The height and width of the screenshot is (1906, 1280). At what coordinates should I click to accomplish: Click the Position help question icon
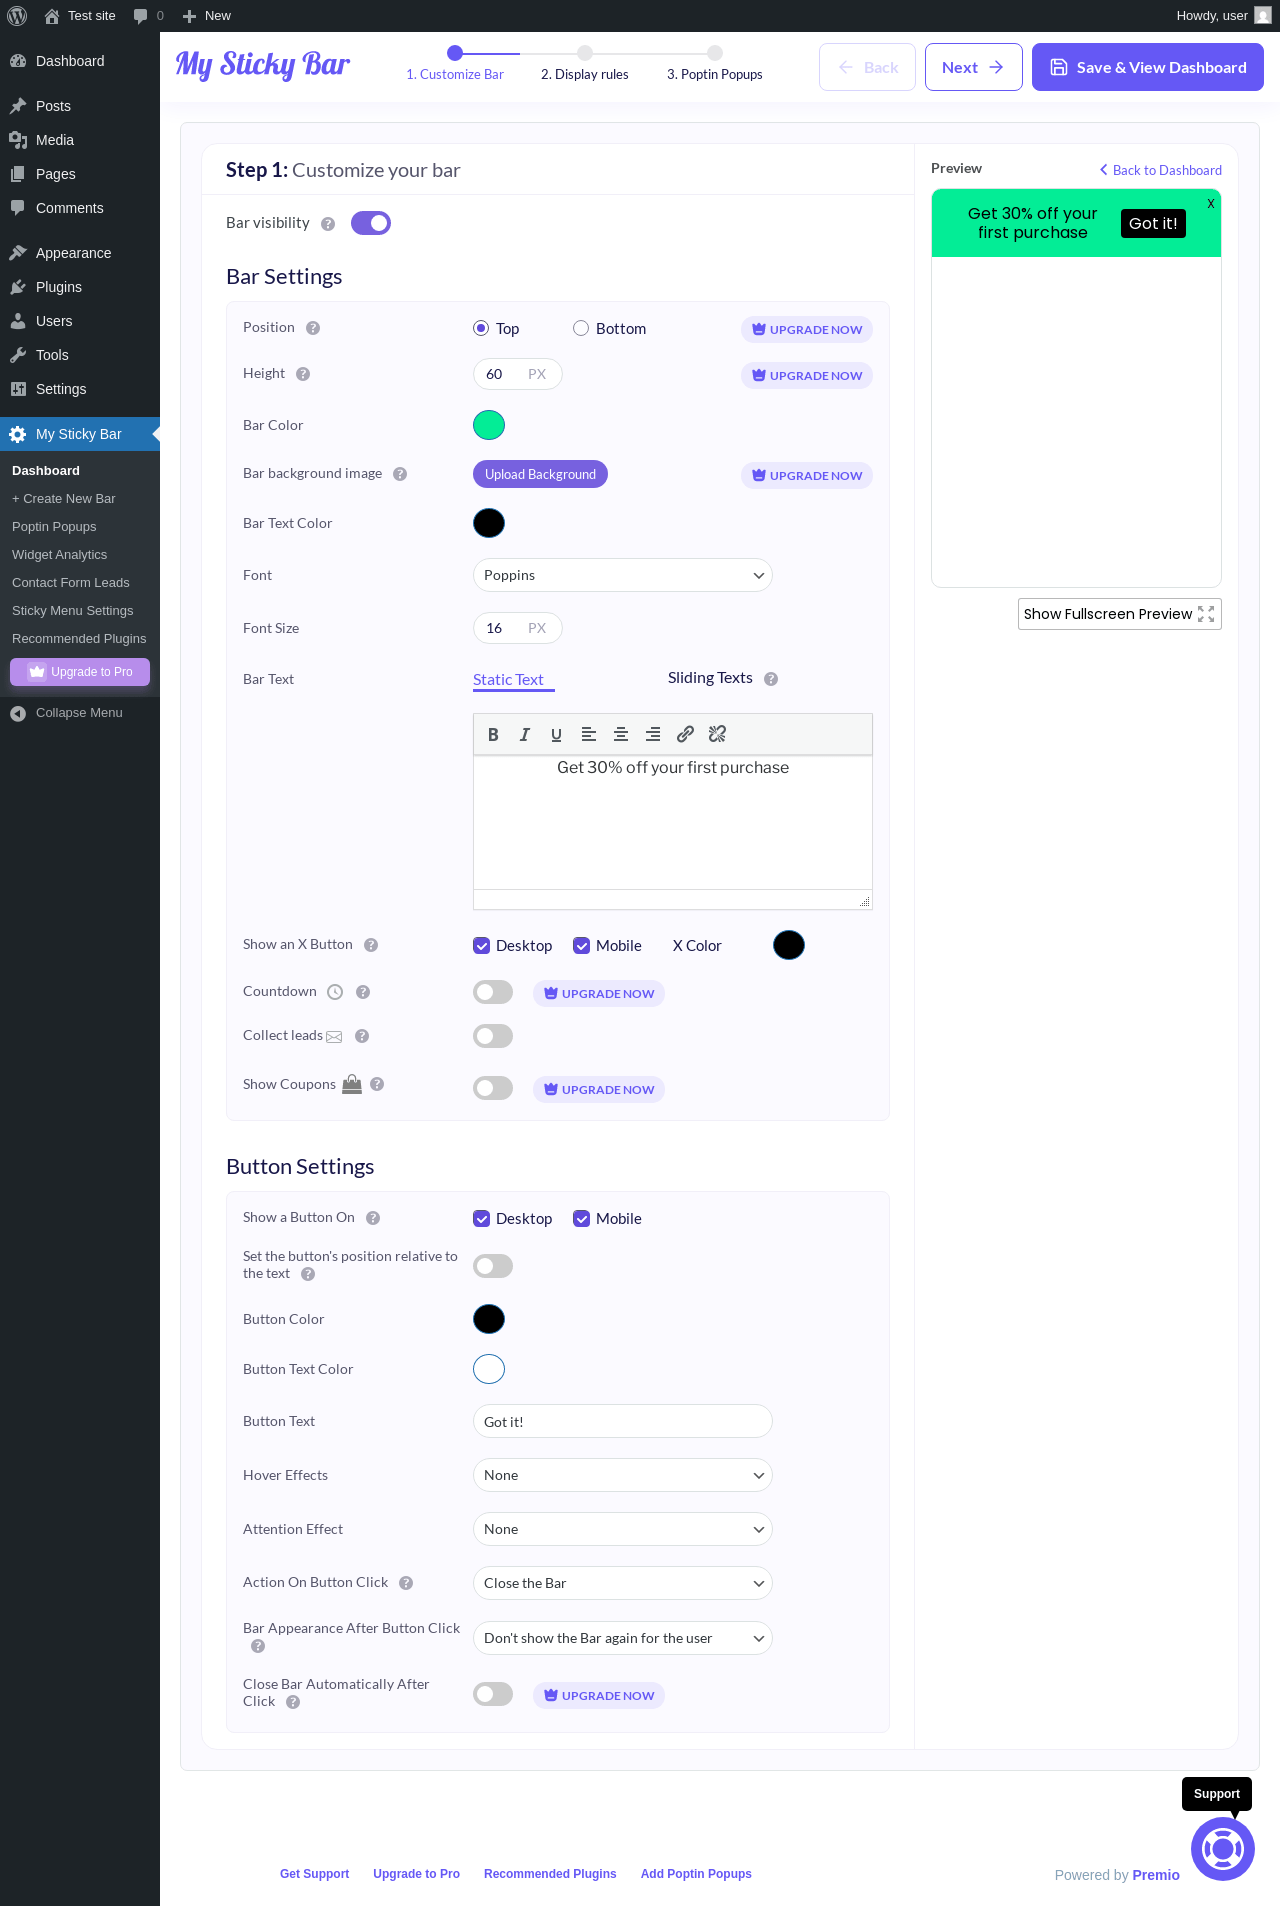[x=313, y=328]
